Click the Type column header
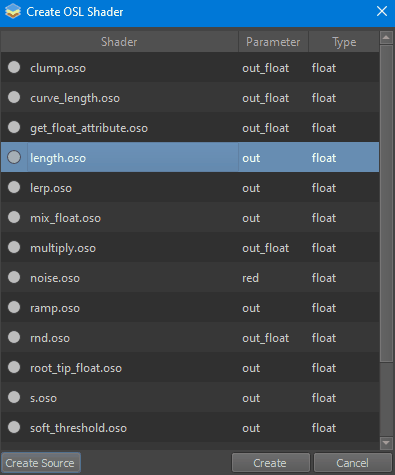The height and width of the screenshot is (475, 395). click(344, 42)
